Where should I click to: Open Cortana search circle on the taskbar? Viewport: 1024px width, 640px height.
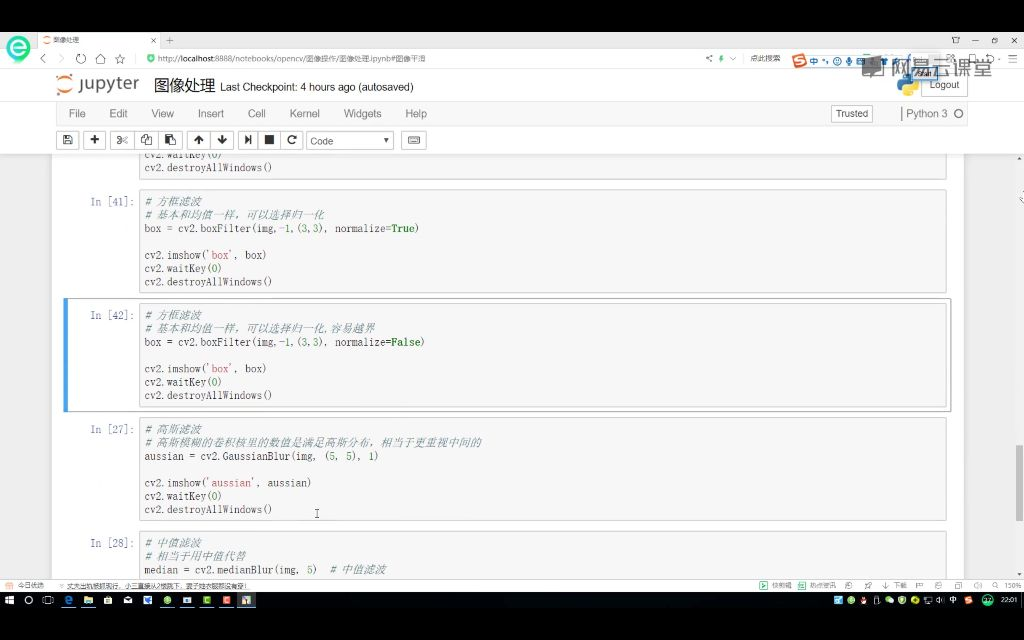[29, 600]
